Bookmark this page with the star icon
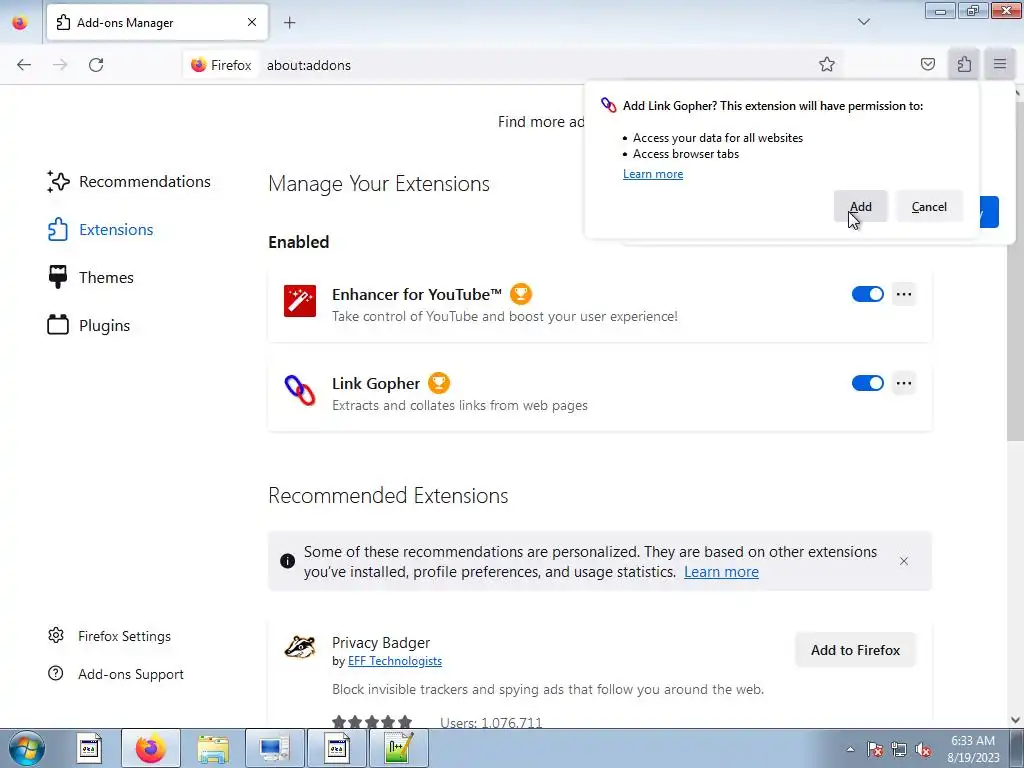This screenshot has height=768, width=1024. coord(827,64)
